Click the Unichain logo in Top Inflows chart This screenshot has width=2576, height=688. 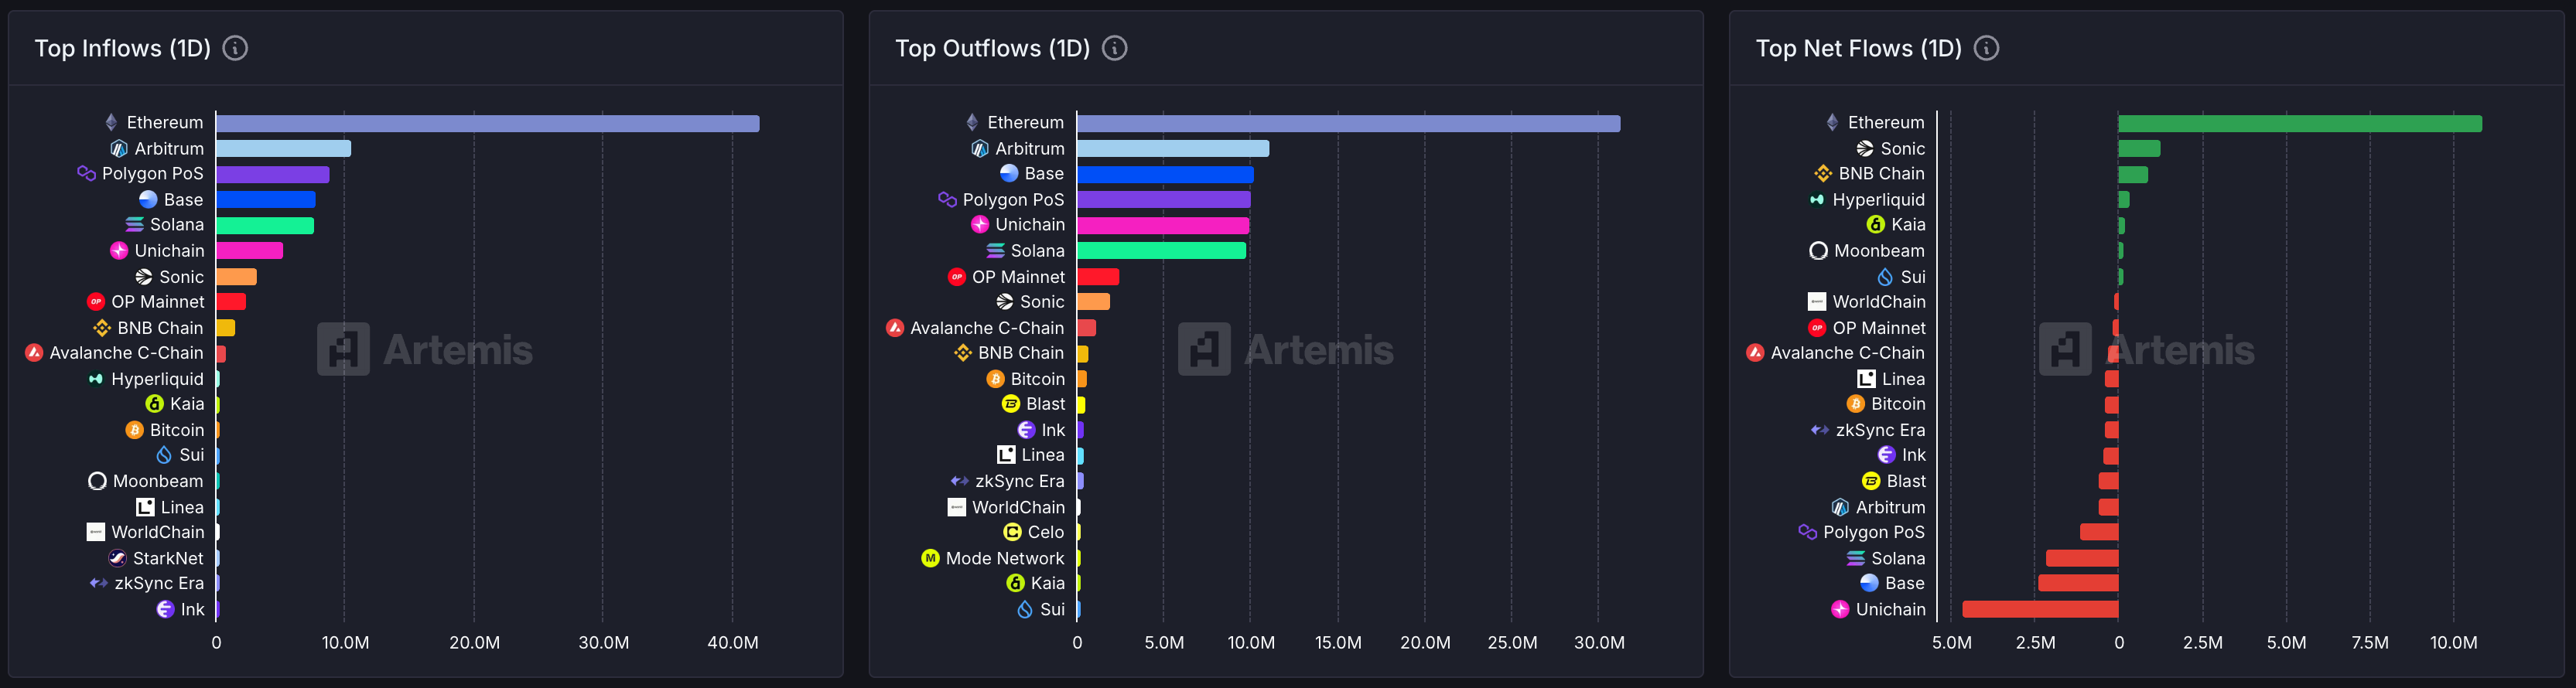[119, 250]
